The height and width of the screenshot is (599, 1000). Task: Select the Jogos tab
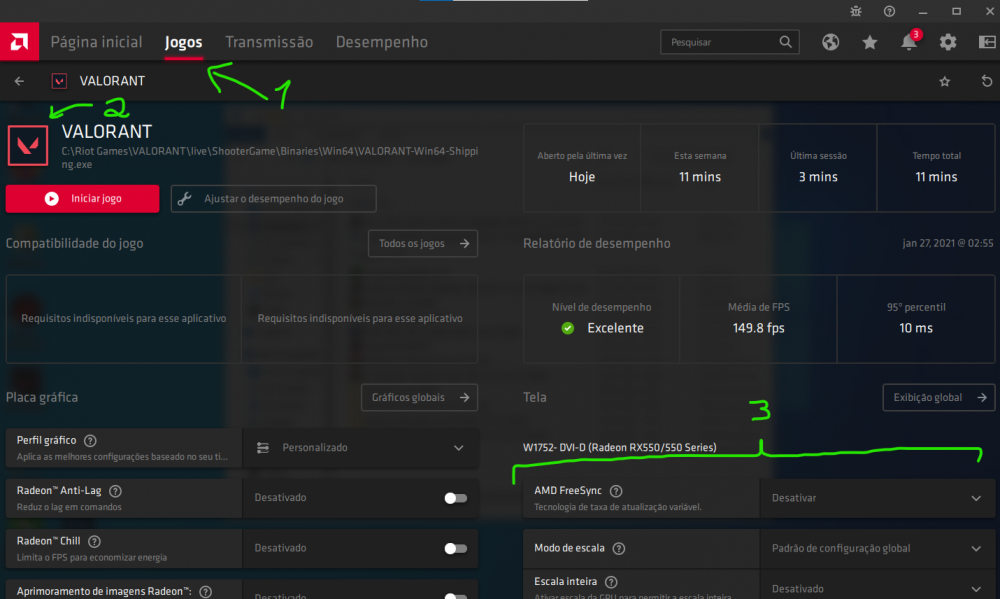(x=184, y=42)
